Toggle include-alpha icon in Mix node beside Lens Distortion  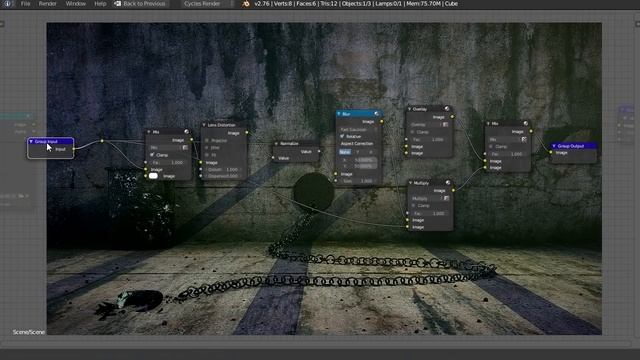click(185, 147)
